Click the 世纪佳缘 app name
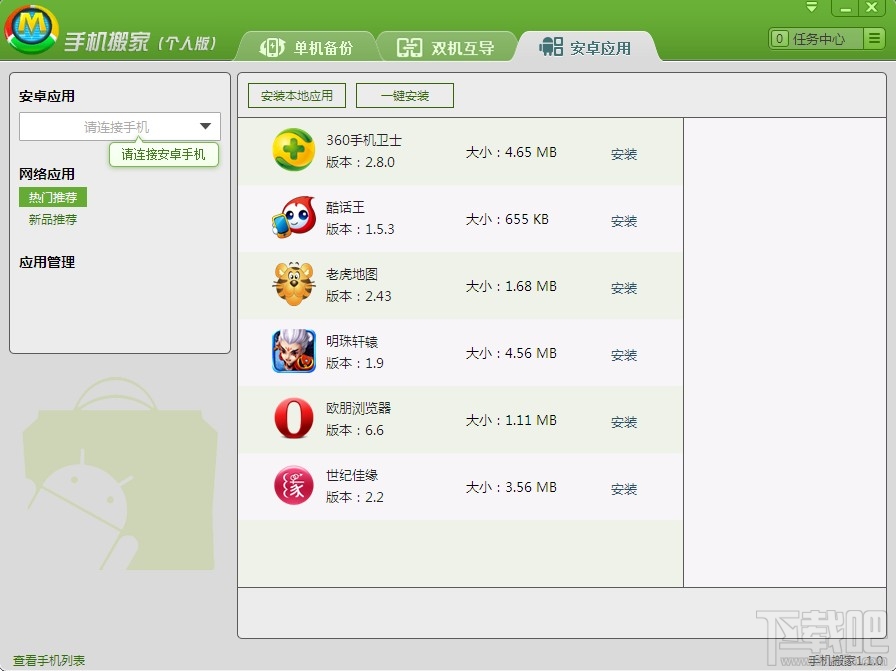This screenshot has height=671, width=896. pos(351,475)
